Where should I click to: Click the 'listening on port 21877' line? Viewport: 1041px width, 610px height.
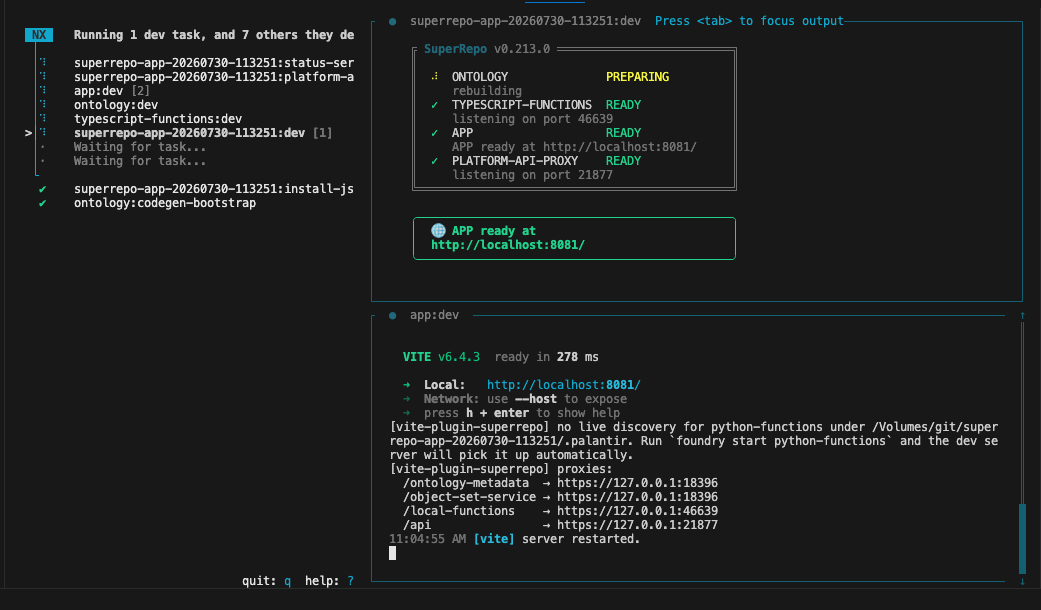point(532,175)
